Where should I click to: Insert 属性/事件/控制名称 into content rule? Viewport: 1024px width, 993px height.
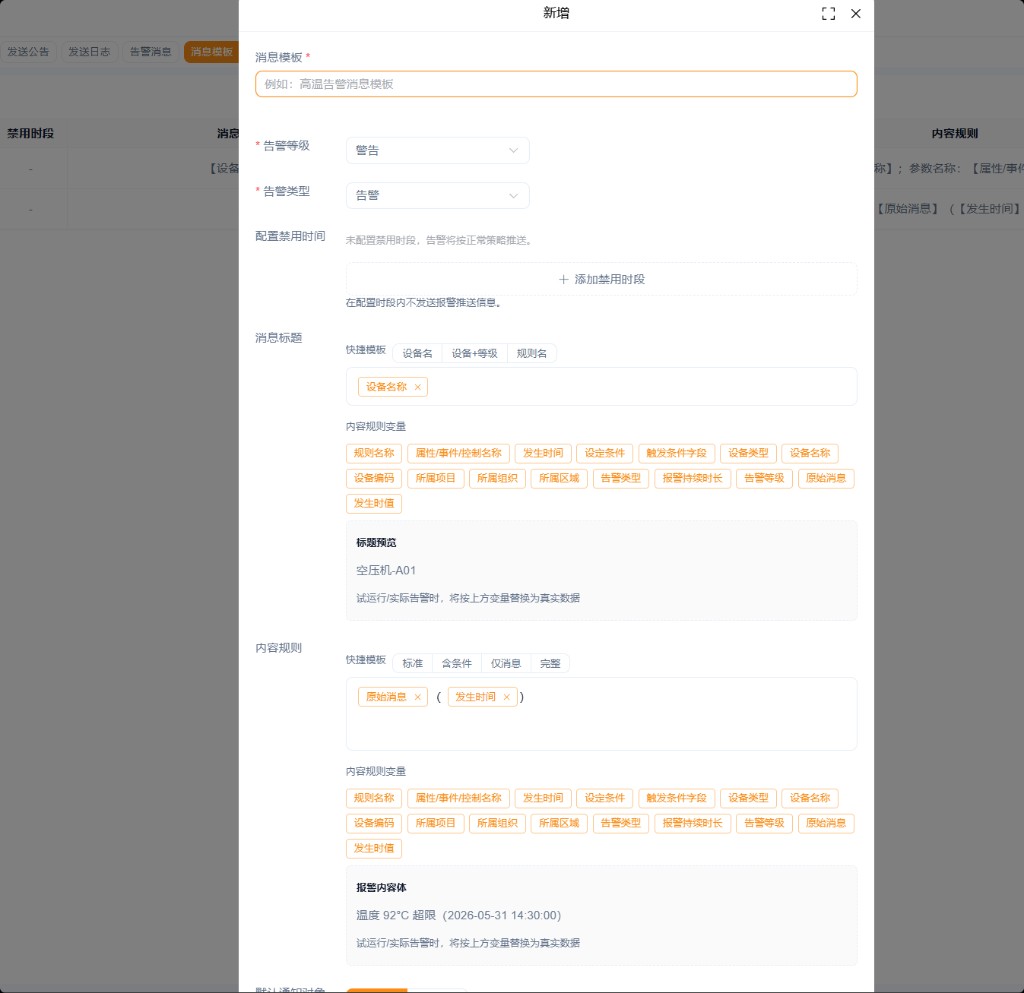pos(458,798)
